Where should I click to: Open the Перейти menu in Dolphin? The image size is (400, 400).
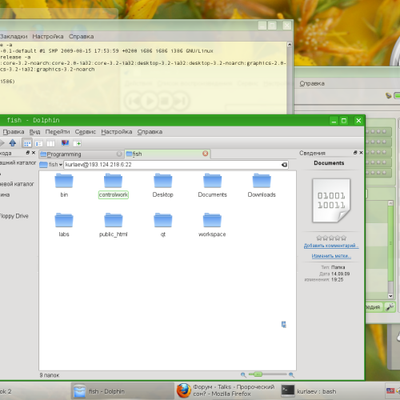(x=58, y=132)
